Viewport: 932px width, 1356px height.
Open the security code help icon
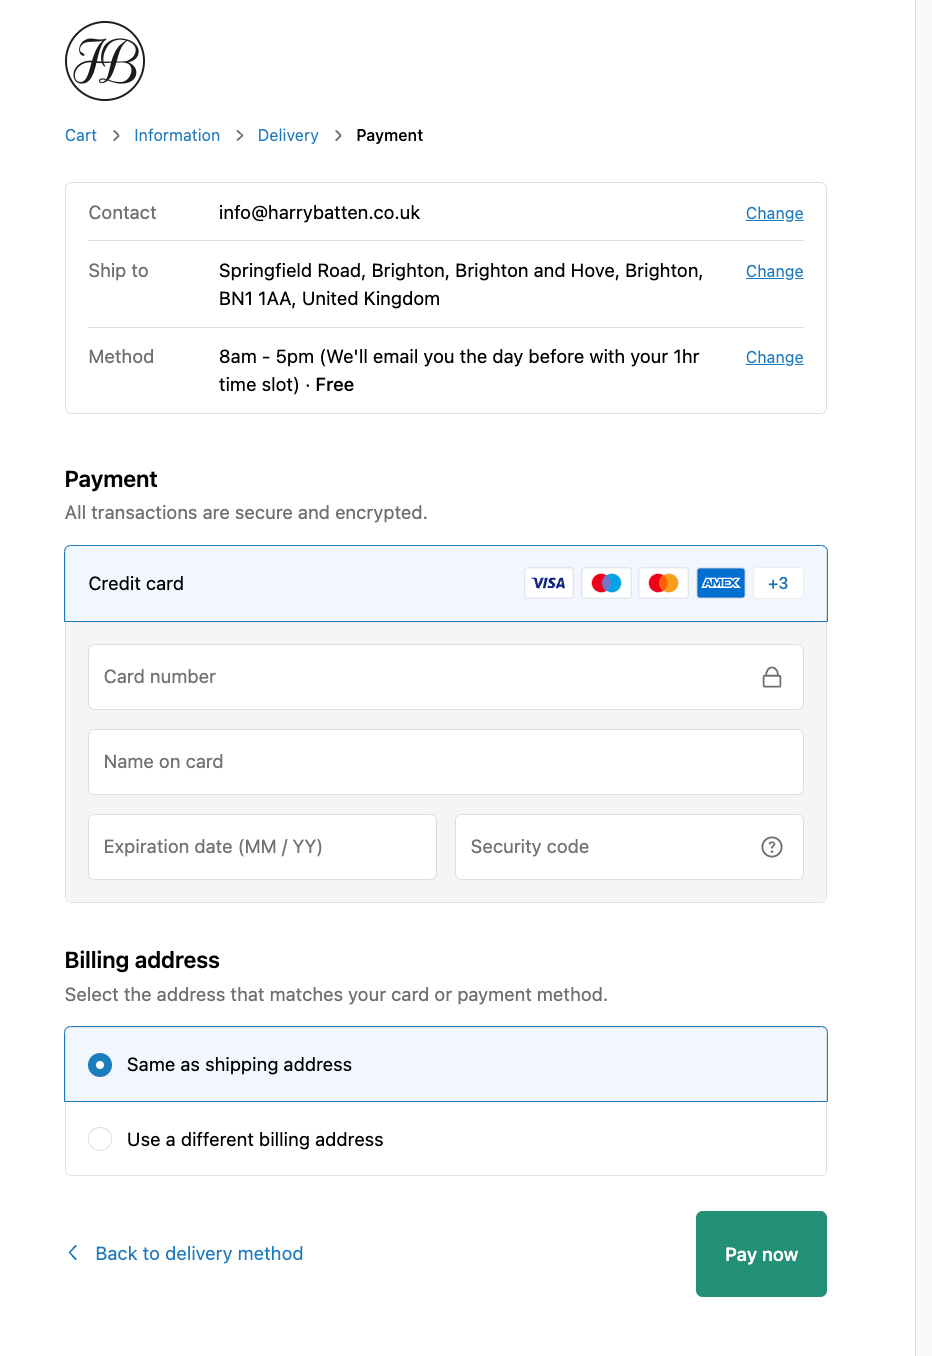click(x=772, y=847)
